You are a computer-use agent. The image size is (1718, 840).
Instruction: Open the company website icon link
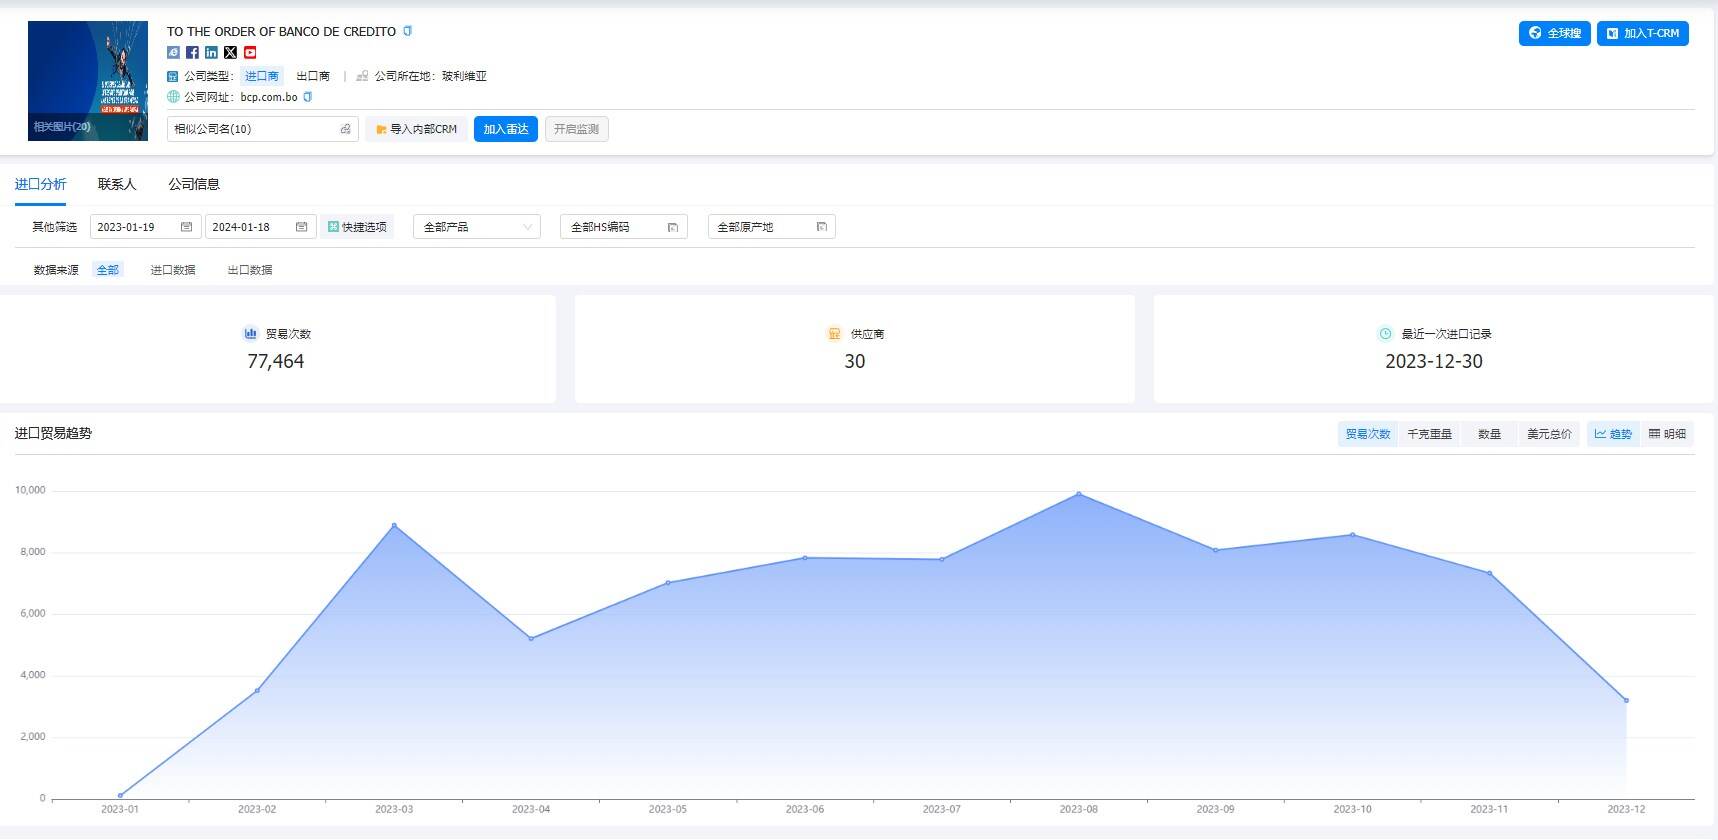173,52
